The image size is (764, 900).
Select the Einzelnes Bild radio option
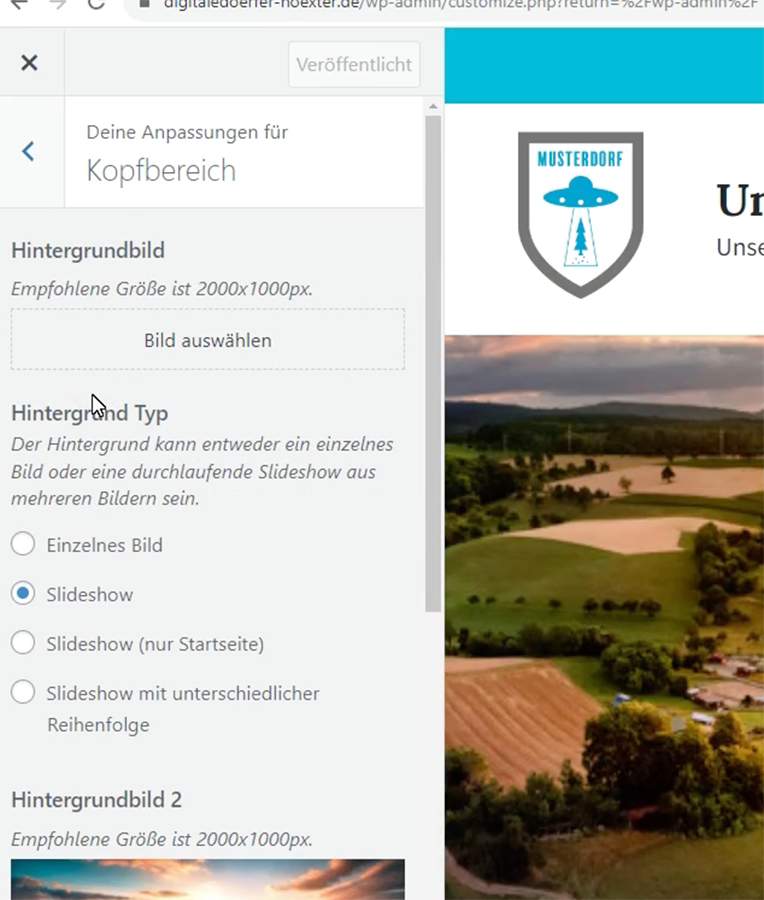click(x=23, y=545)
